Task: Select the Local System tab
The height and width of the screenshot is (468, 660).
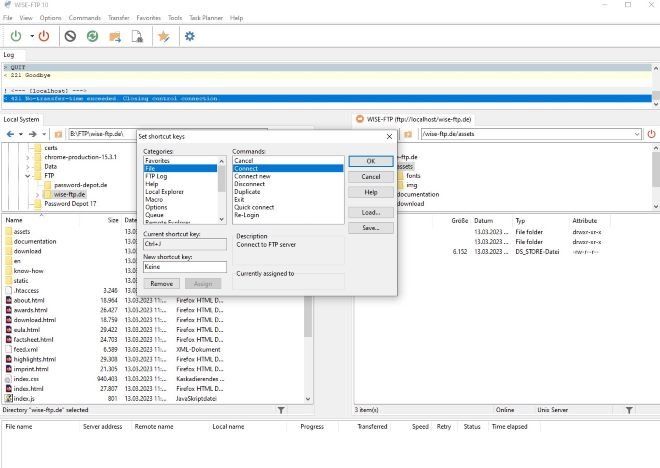Action: 21,120
